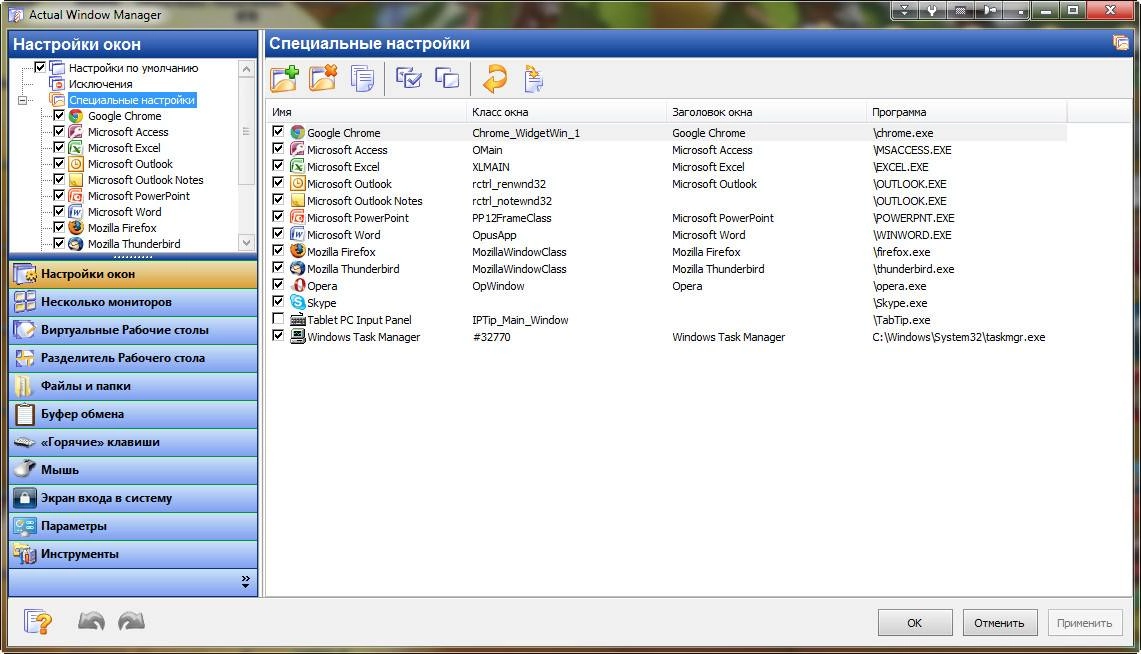Copy selected rule using the two-pages toolbar icon
The image size is (1141, 654).
362,78
